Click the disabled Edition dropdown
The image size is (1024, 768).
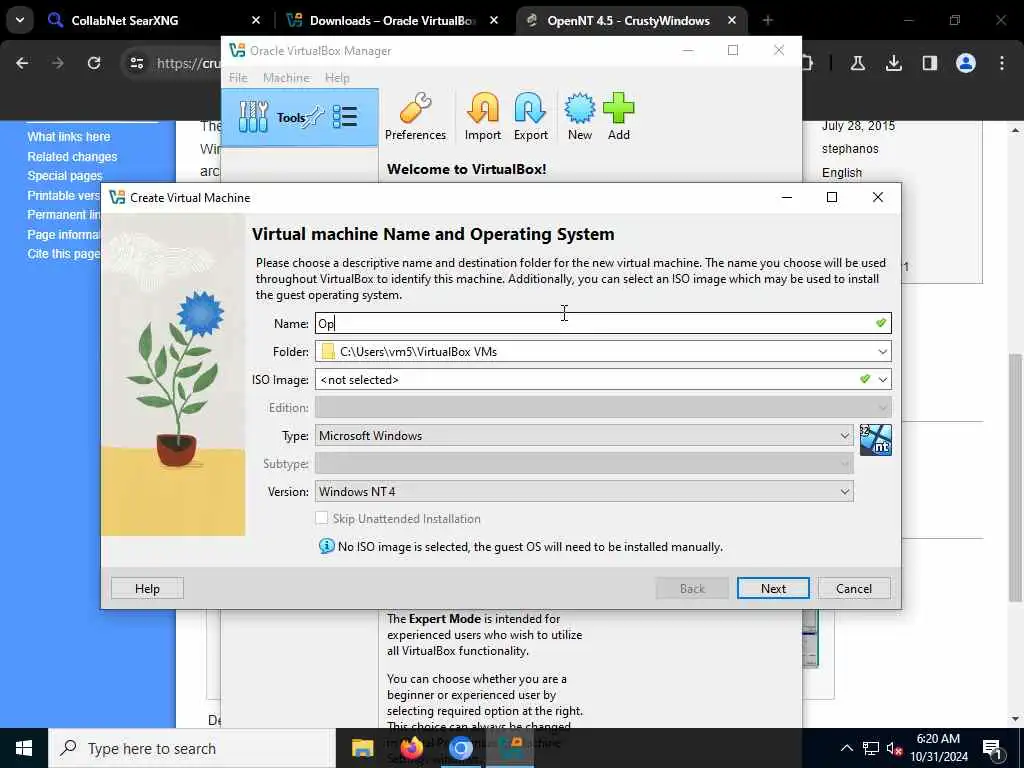point(603,408)
